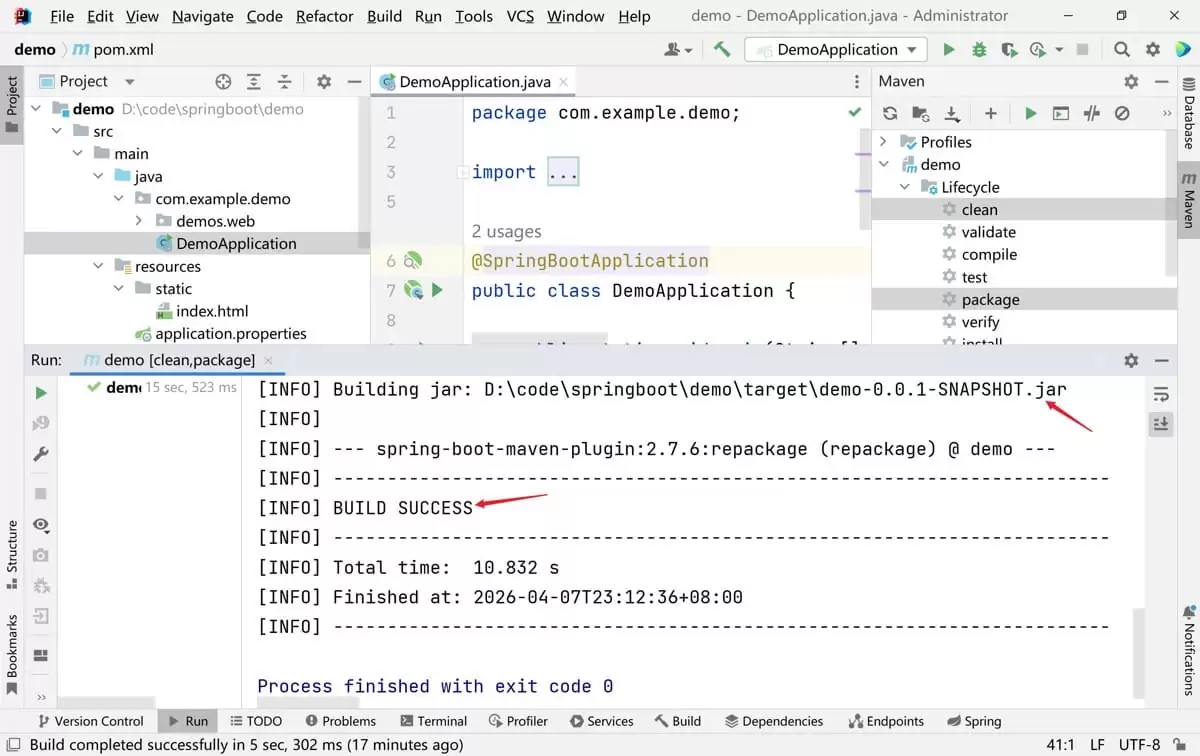Toggle Skip Tests mode in Maven toolbar
Viewport: 1200px width, 756px height.
click(1122, 113)
